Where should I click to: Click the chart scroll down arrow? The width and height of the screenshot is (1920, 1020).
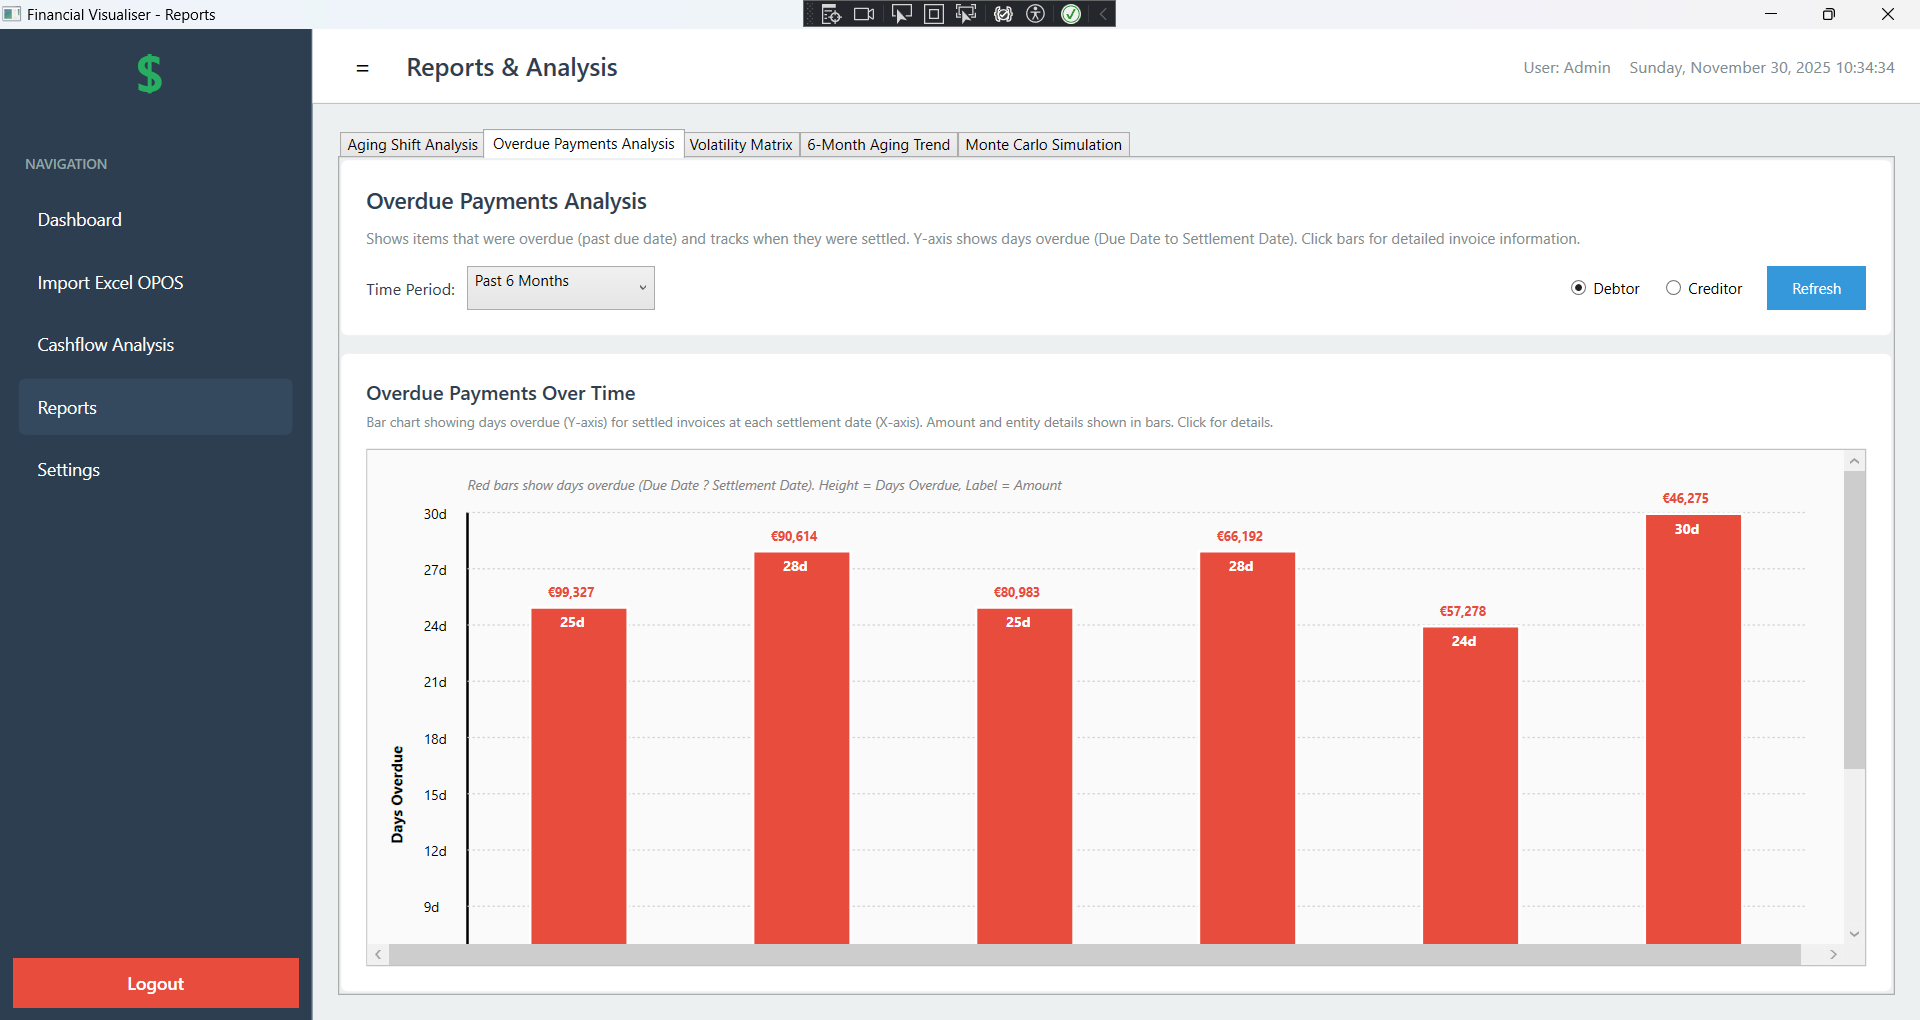1854,934
